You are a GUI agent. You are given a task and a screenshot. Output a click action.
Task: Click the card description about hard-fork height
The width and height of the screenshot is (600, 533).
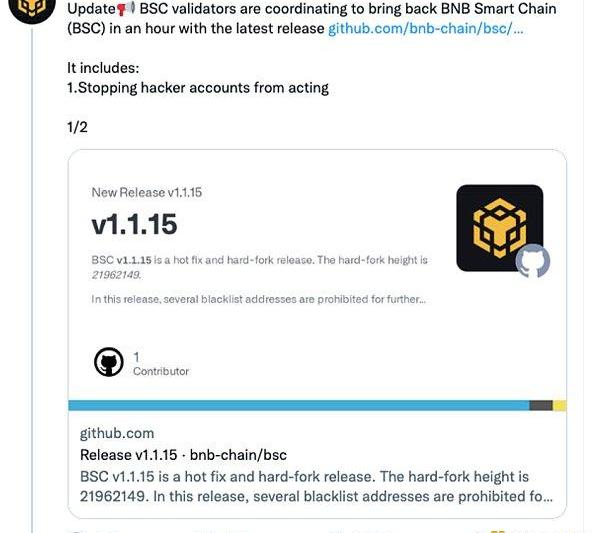point(316,486)
